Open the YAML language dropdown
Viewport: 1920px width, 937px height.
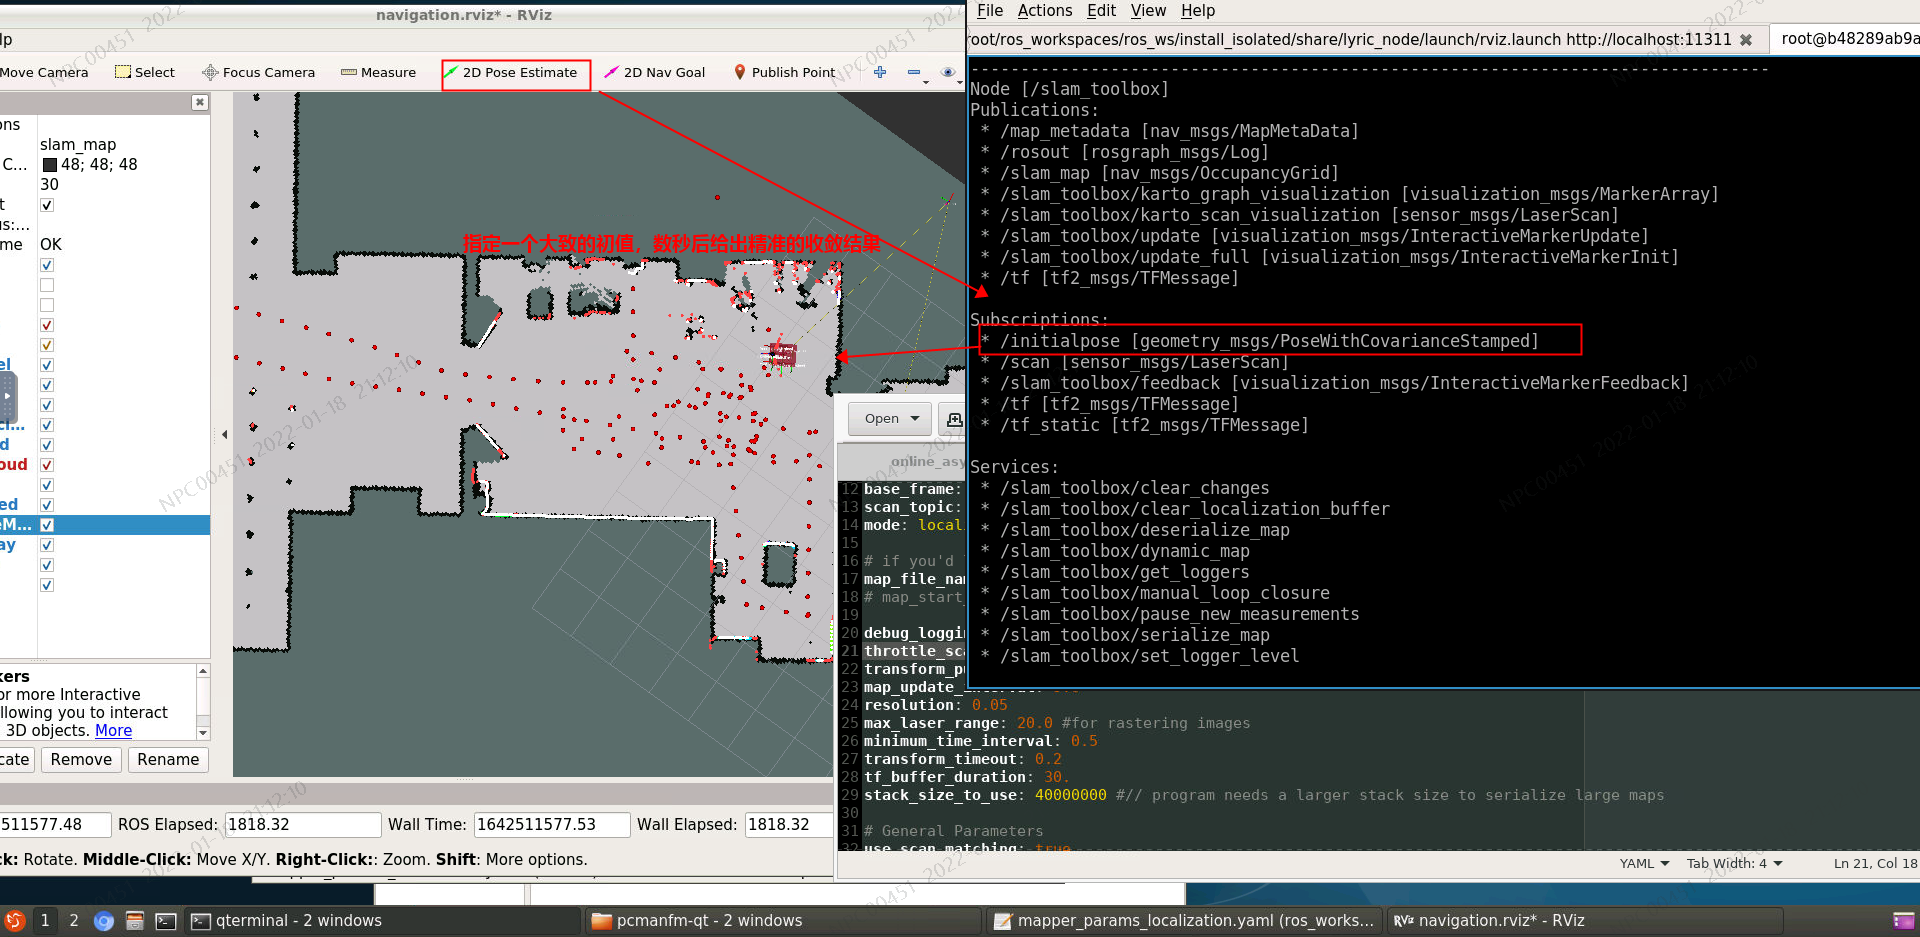point(1644,863)
